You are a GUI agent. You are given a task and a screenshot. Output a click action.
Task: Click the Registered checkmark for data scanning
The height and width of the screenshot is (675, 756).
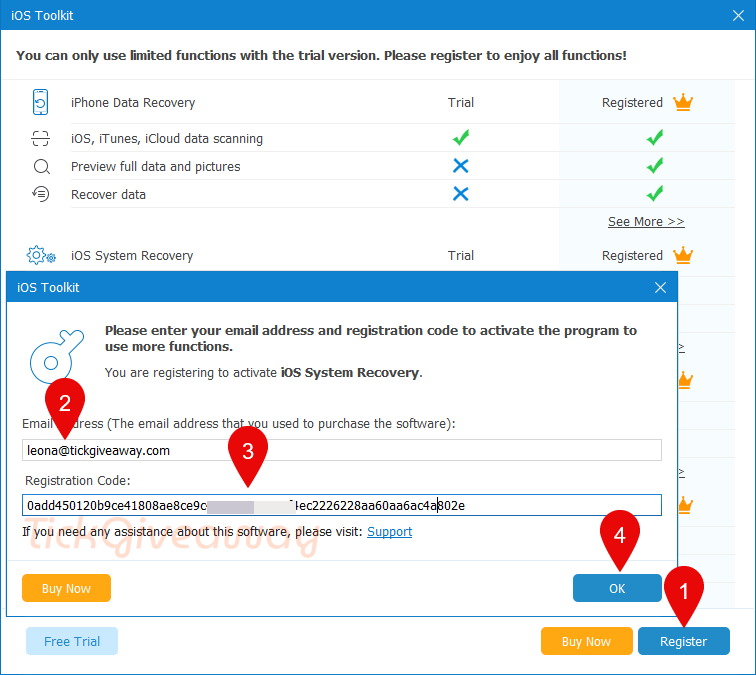click(x=655, y=138)
